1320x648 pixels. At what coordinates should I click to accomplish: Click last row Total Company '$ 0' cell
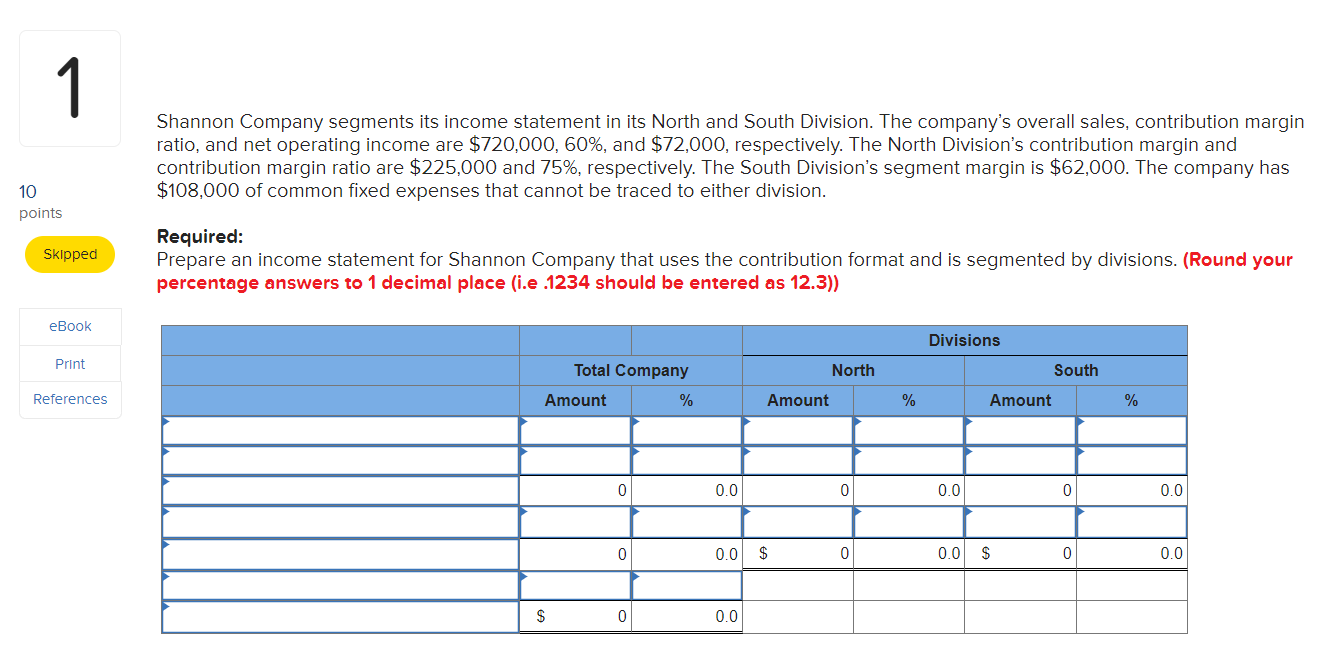pos(575,617)
